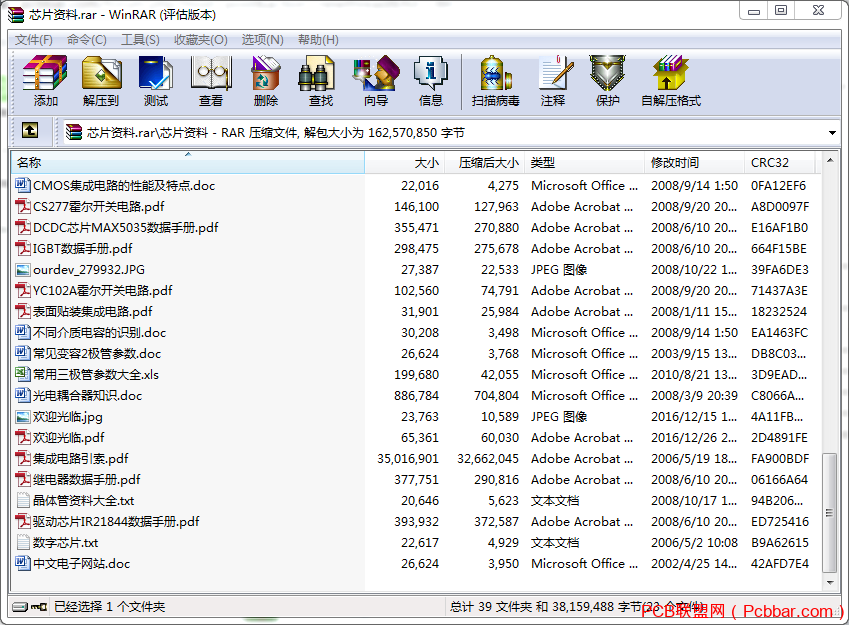Screen dimensions: 849x625
Task: Click the Virus Scan (扫描病毒) icon
Action: click(495, 73)
